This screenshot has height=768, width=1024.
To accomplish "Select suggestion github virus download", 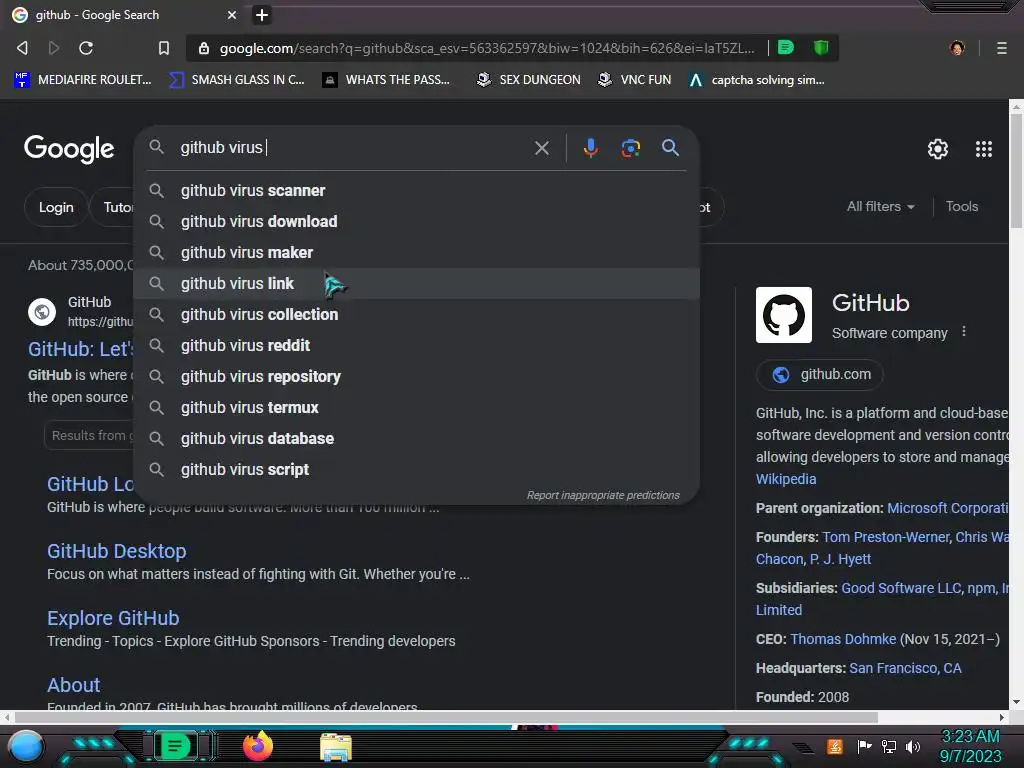I will 416,221.
